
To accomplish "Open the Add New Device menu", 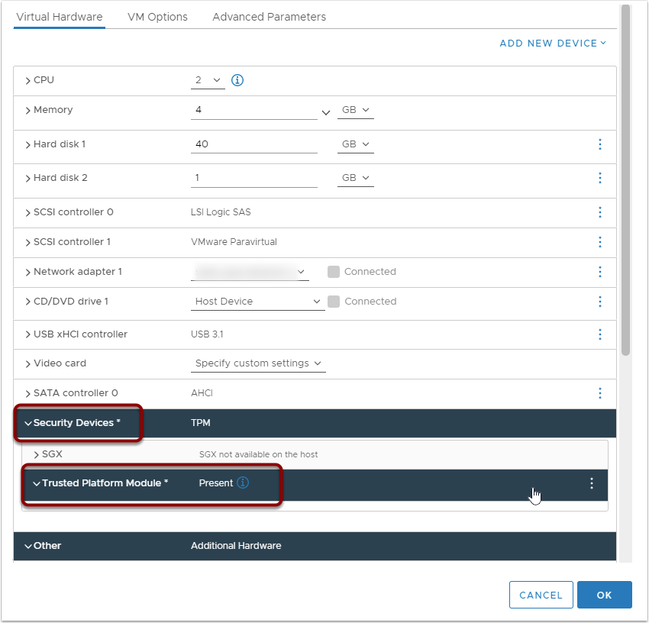I will click(x=553, y=43).
